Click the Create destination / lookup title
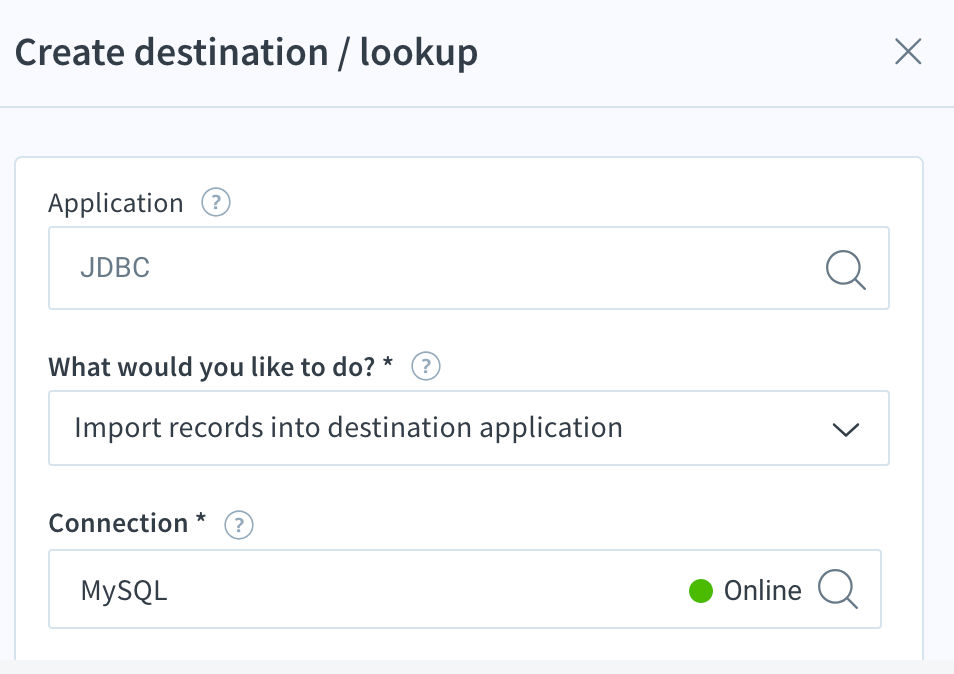This screenshot has height=674, width=954. (246, 52)
